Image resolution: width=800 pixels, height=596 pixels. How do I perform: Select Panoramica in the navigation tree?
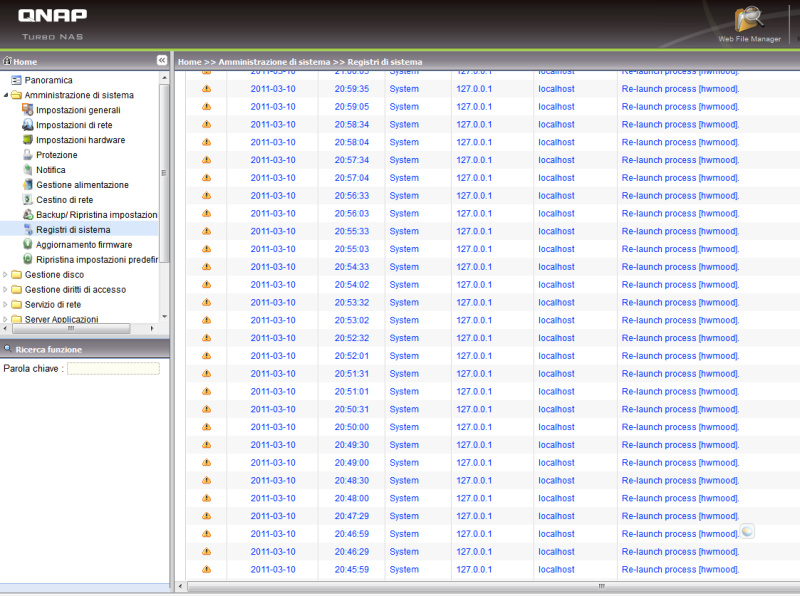pos(48,80)
